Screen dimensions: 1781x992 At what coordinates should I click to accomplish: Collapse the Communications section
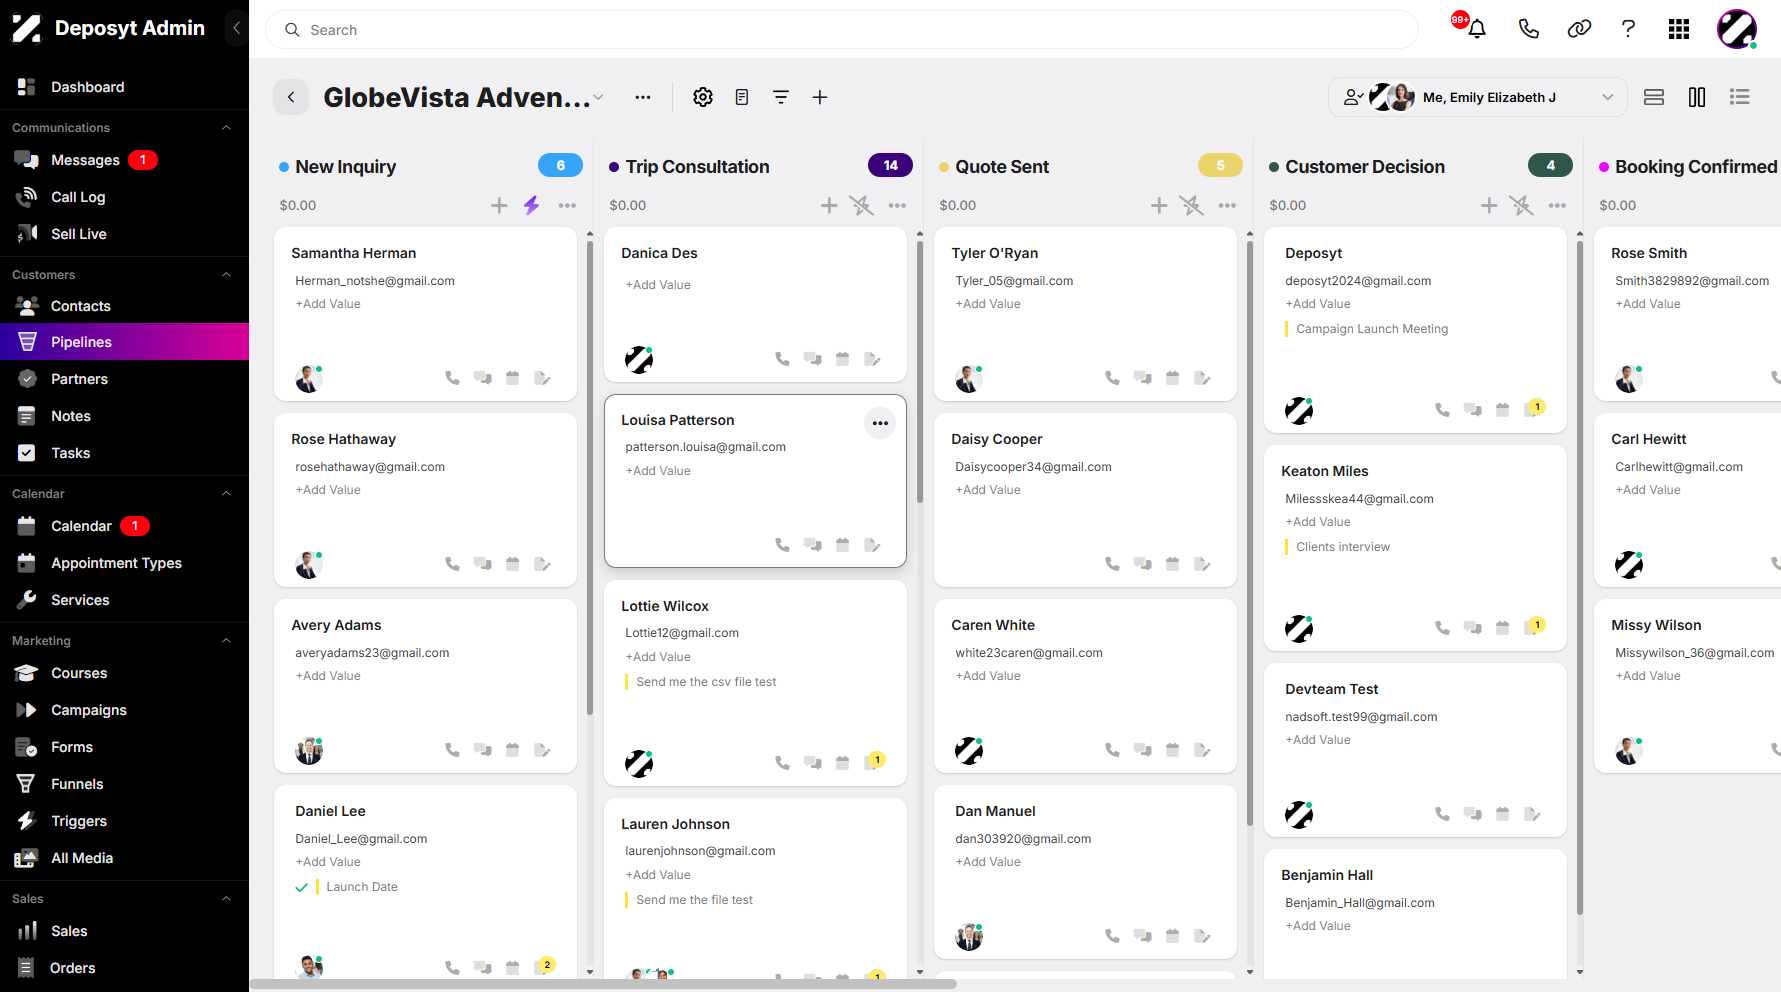pyautogui.click(x=226, y=128)
